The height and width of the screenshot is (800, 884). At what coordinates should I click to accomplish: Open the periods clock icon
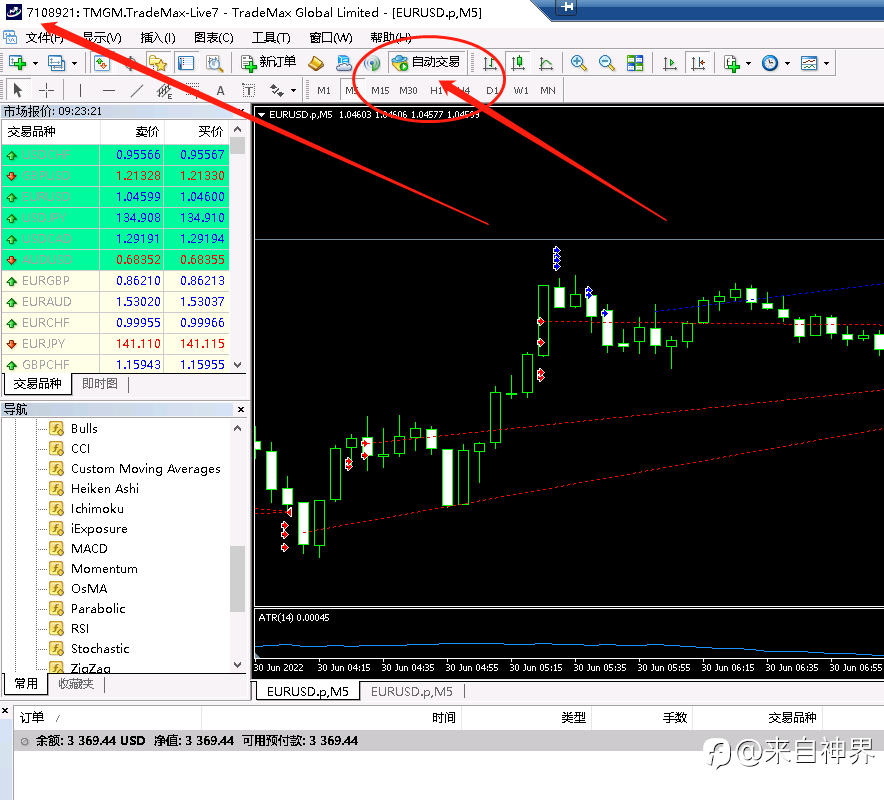click(770, 63)
